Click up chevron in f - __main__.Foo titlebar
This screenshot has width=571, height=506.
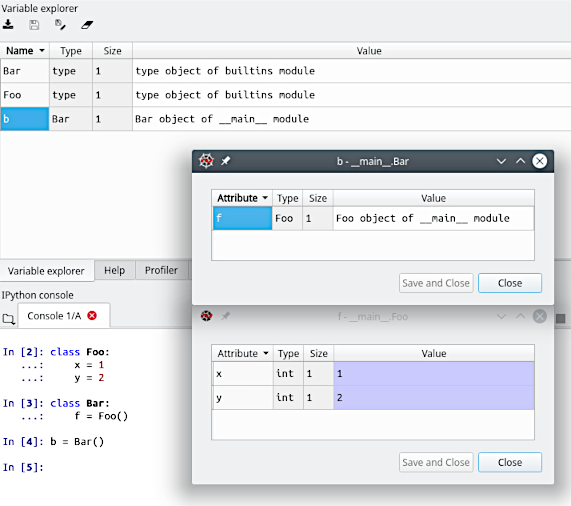[521, 316]
